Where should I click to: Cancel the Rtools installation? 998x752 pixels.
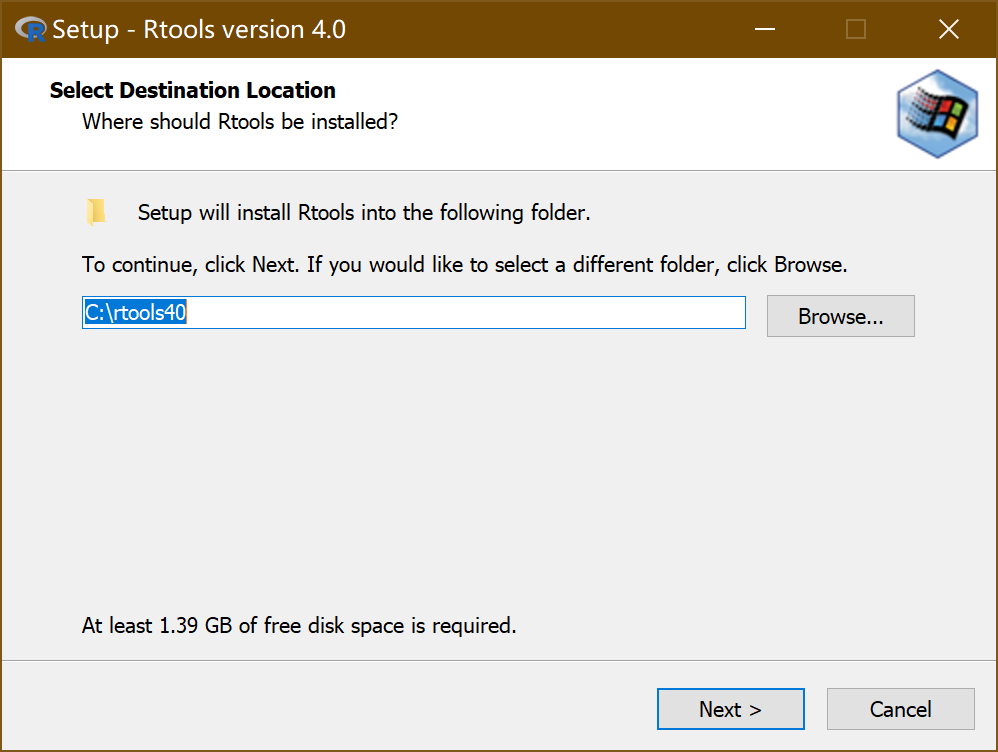[900, 709]
